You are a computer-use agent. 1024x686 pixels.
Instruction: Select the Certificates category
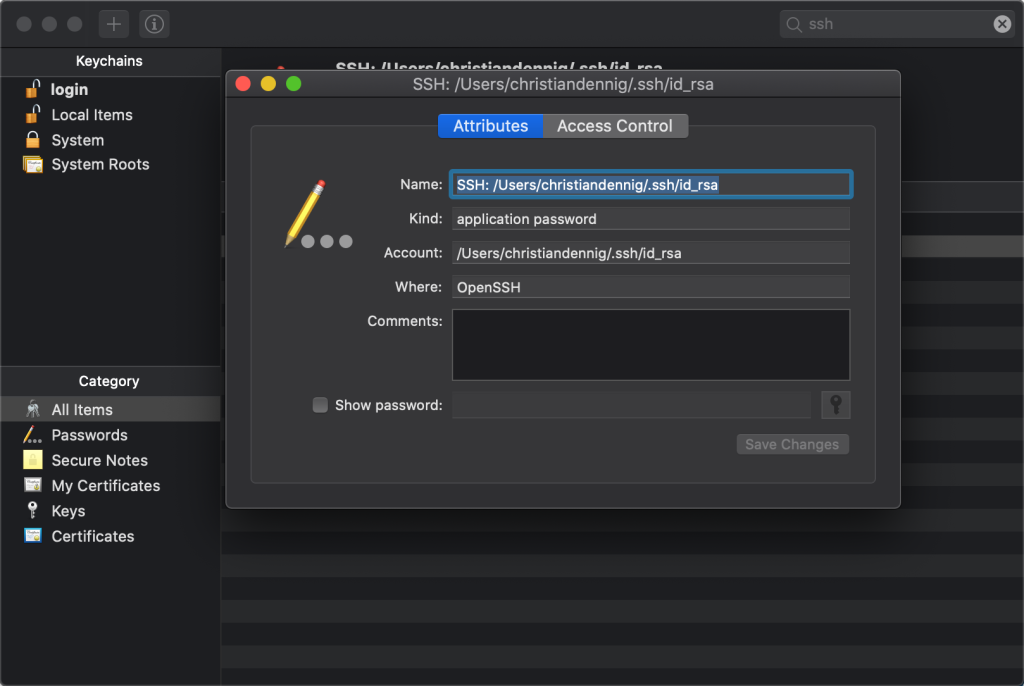(x=92, y=536)
